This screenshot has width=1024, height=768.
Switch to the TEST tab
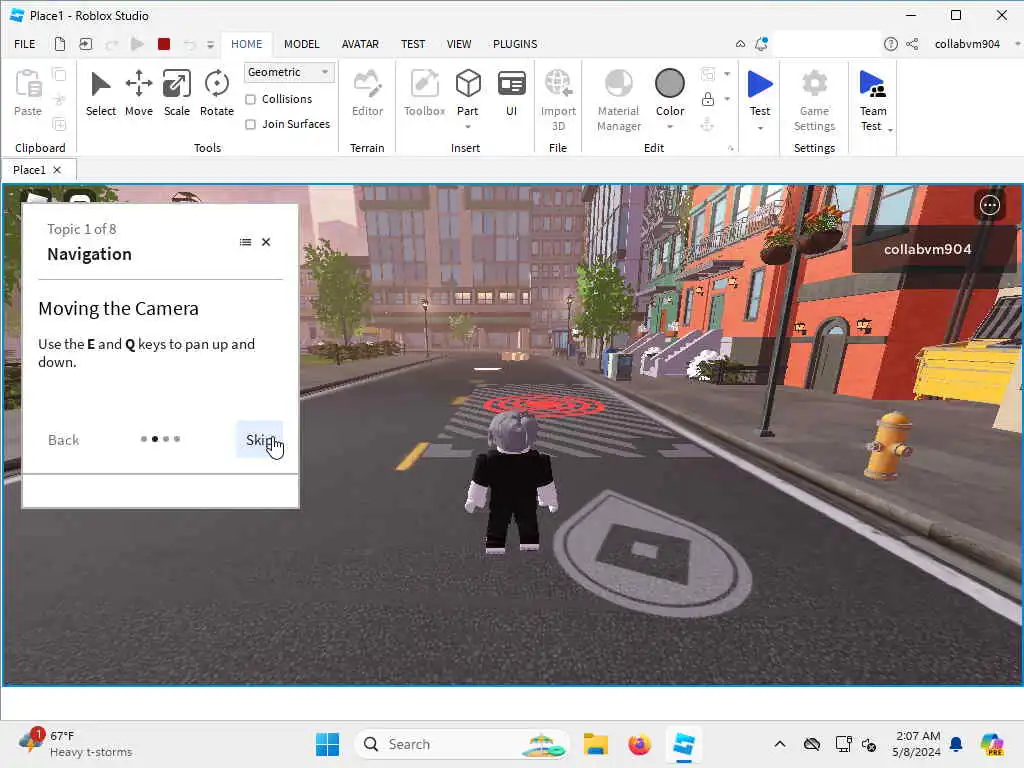click(413, 44)
